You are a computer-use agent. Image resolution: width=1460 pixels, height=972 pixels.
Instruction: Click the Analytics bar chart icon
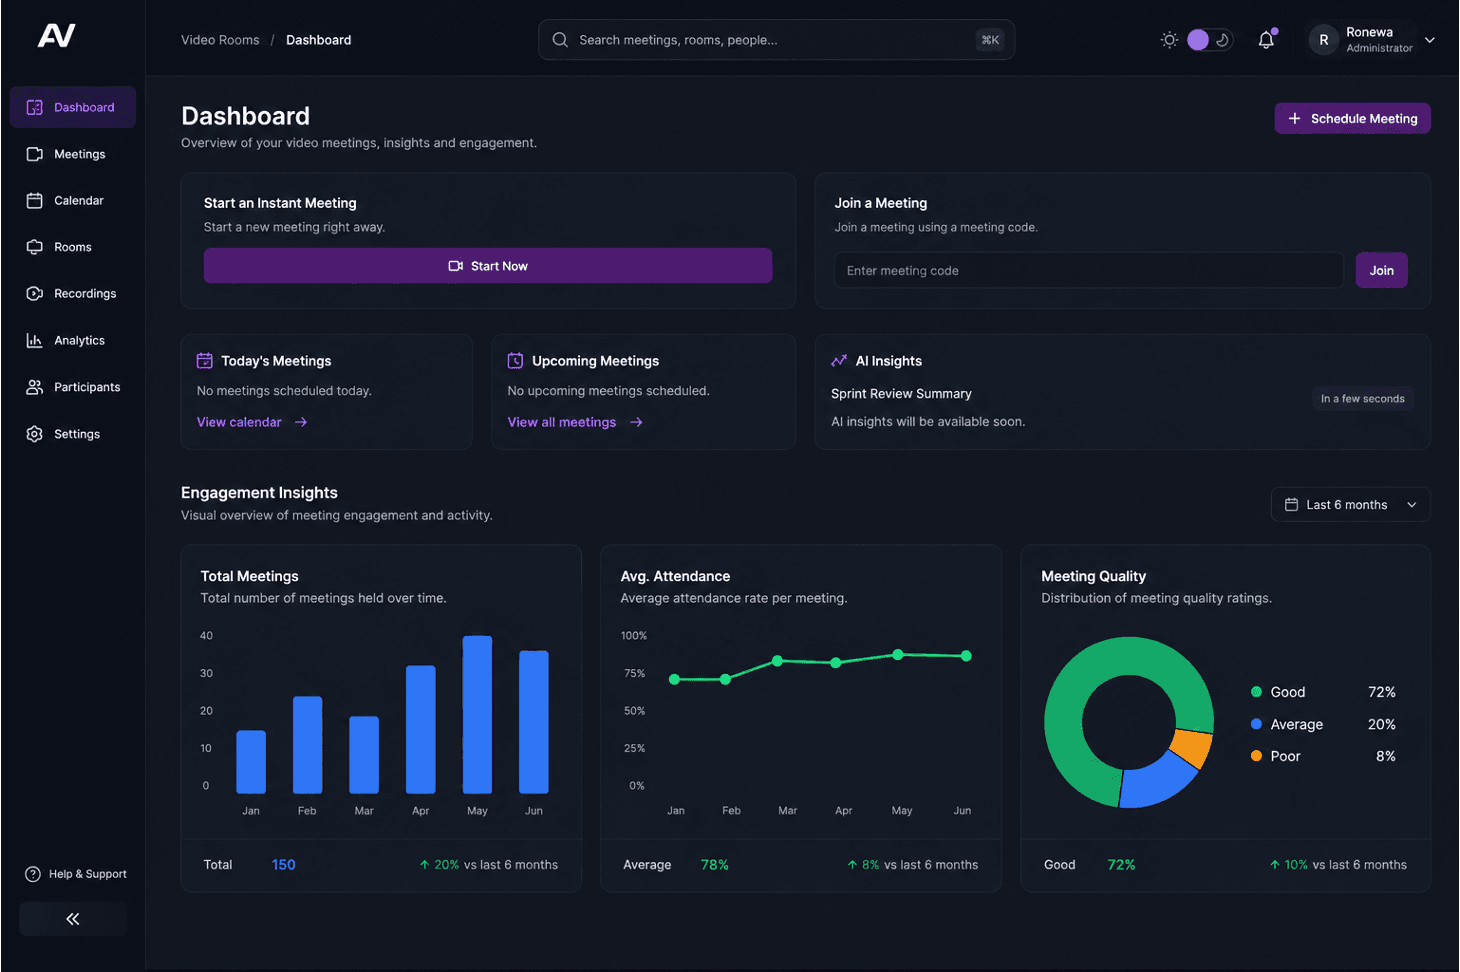[34, 341]
